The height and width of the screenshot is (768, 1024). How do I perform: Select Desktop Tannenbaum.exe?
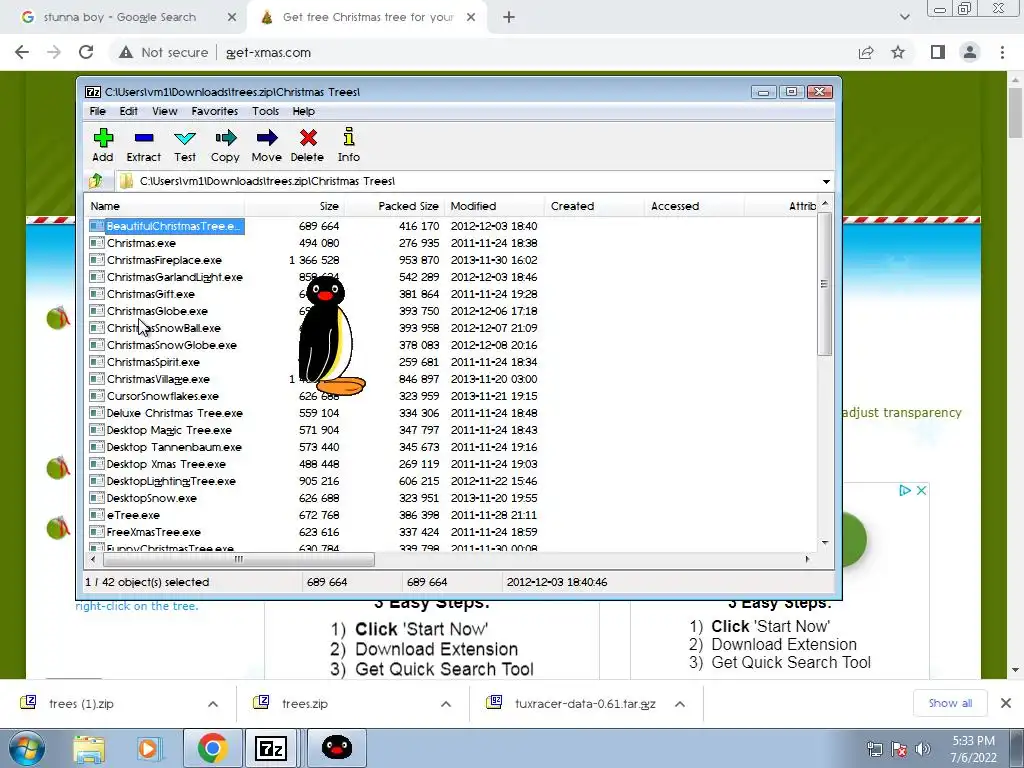point(174,447)
